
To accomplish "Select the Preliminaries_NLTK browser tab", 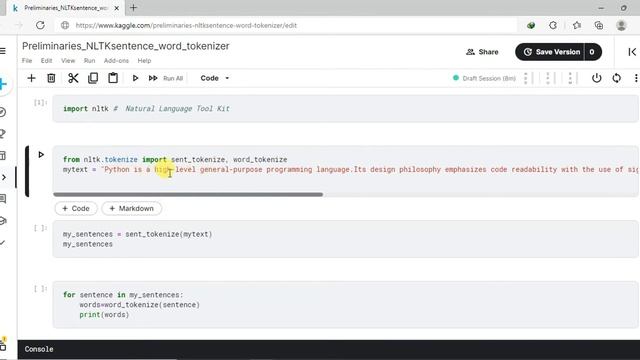I will point(65,8).
